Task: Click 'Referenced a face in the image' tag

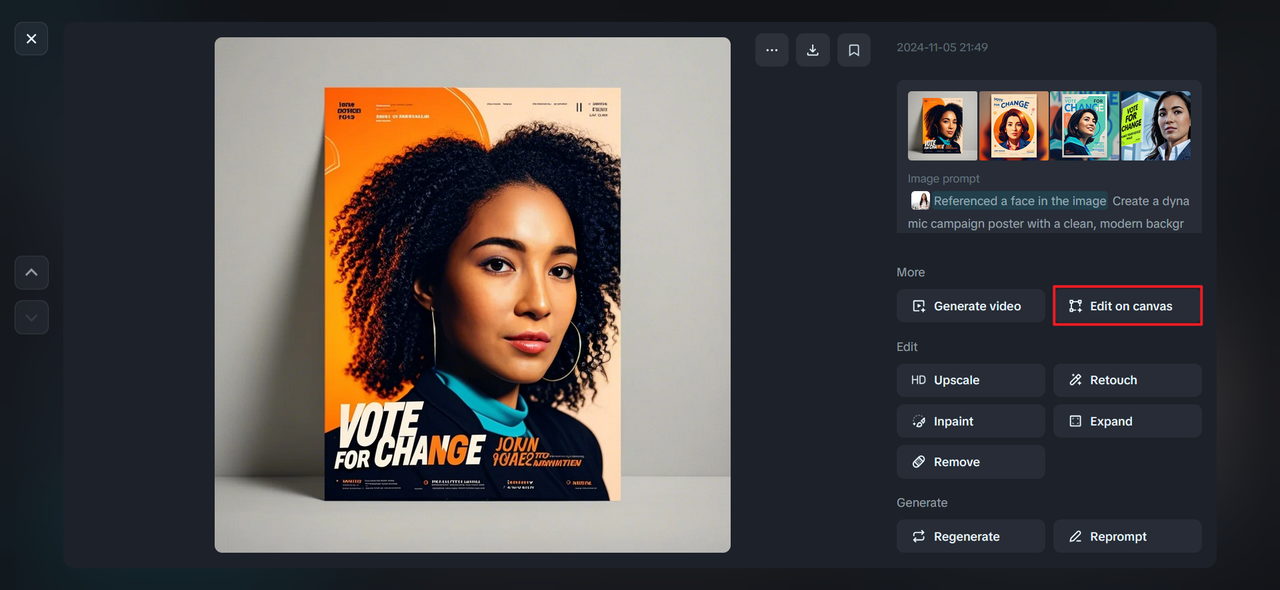Action: pyautogui.click(x=1020, y=201)
